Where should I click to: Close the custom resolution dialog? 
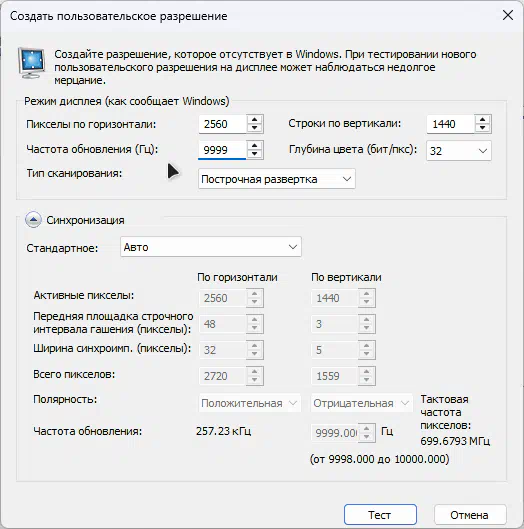[x=508, y=15]
